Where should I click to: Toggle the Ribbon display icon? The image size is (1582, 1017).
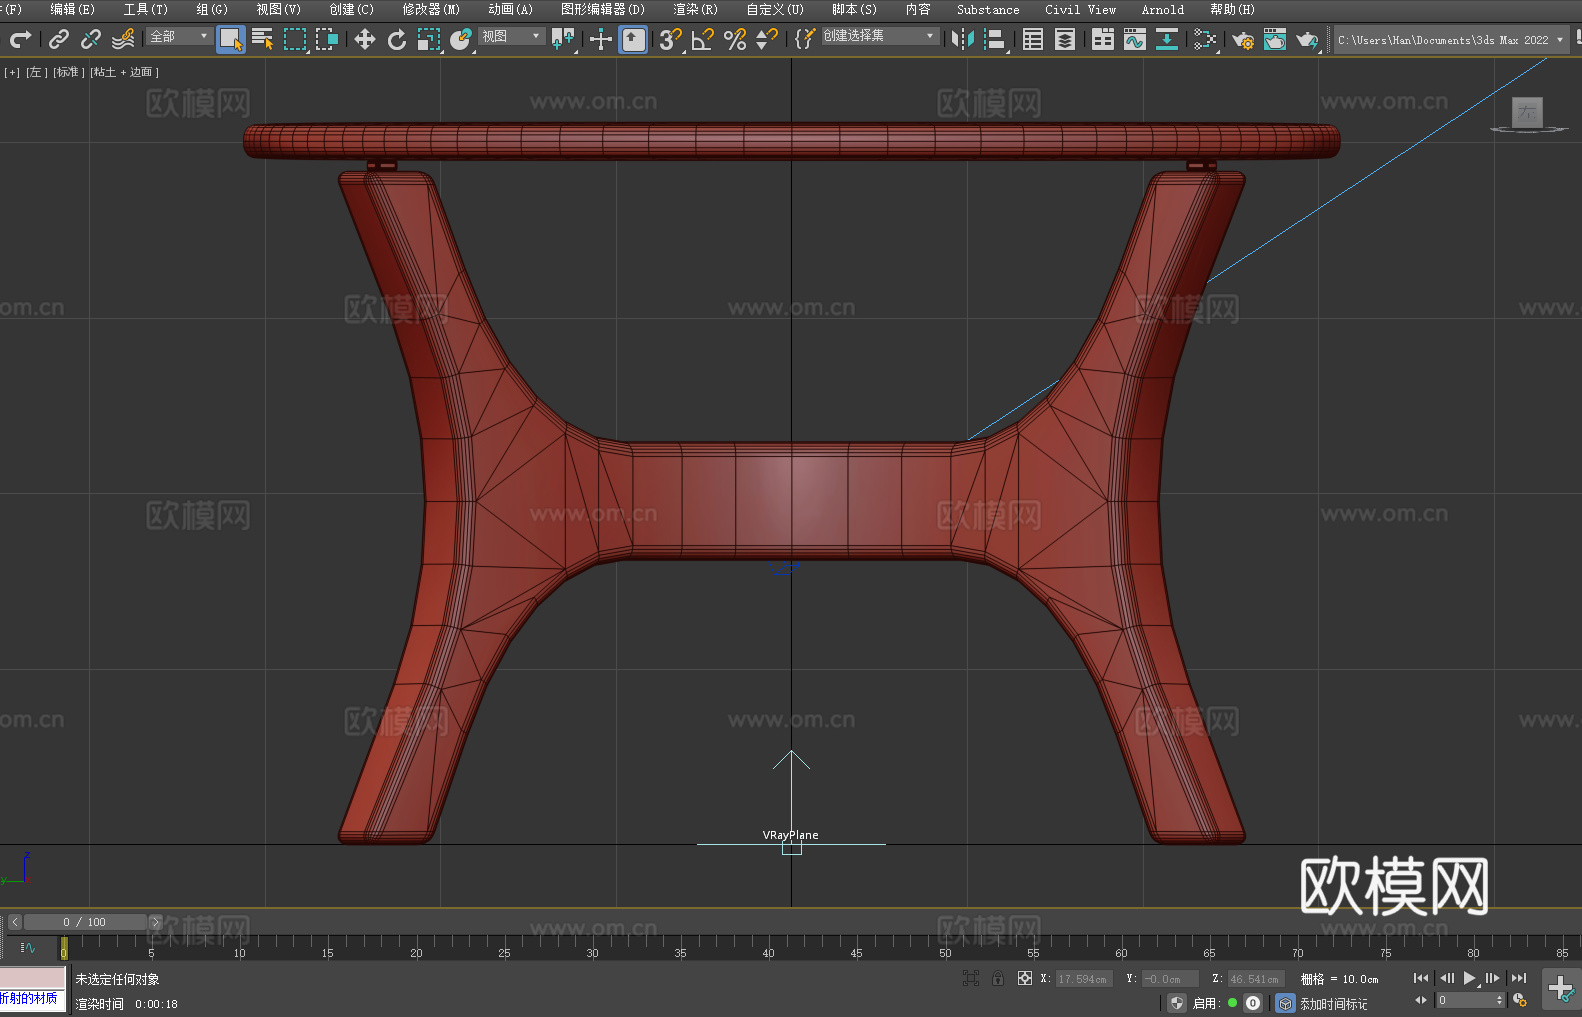[x=1103, y=39]
